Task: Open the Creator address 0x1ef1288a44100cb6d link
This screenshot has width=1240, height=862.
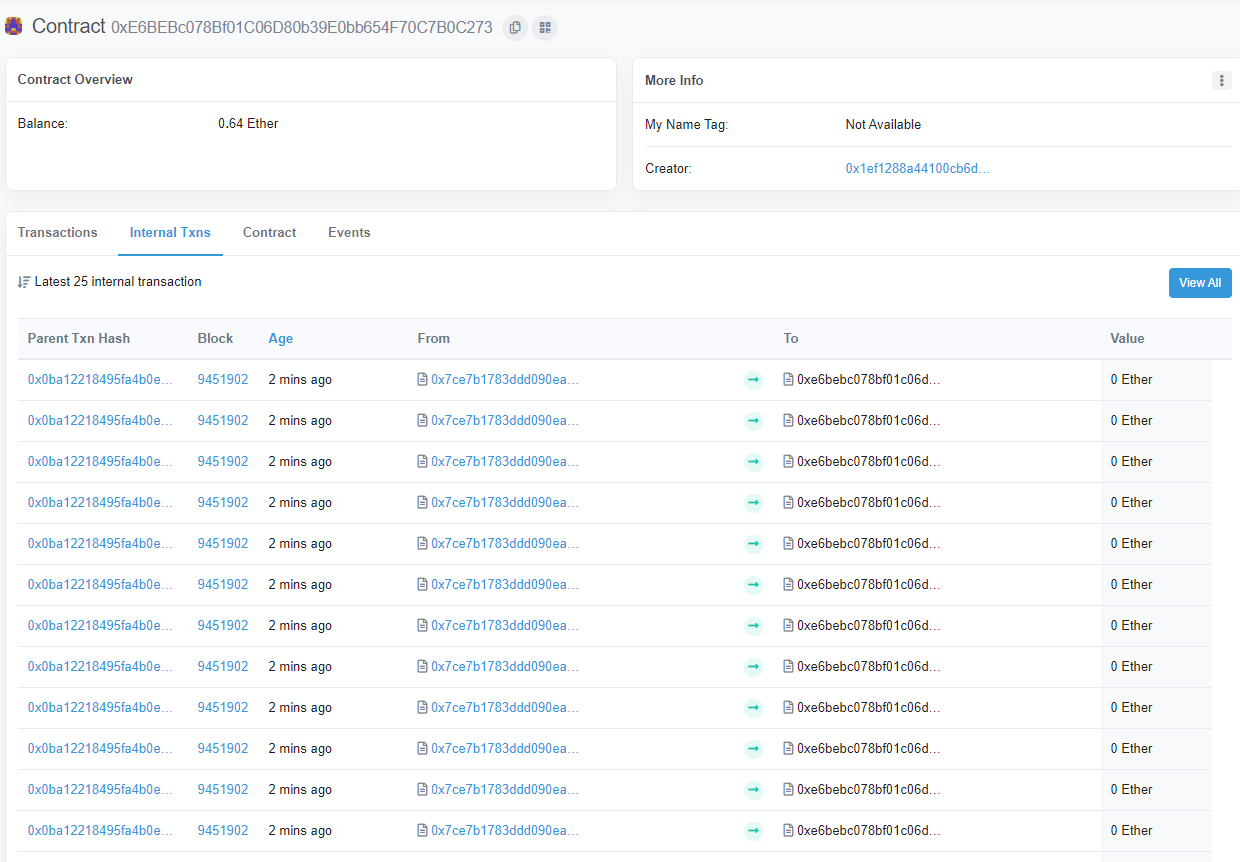Action: click(x=917, y=169)
